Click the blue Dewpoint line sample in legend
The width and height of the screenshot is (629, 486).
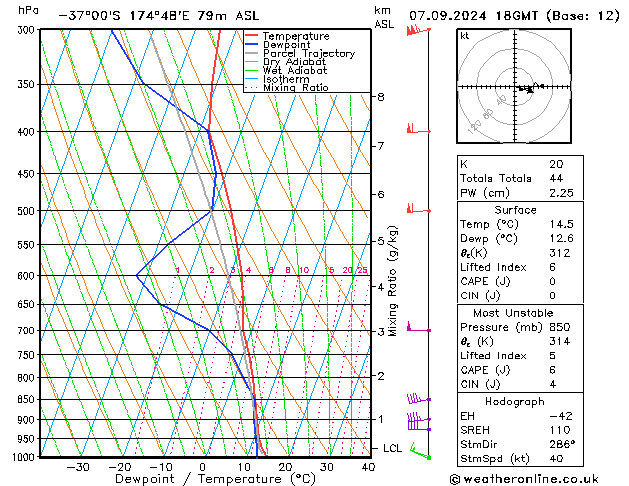tap(251, 45)
